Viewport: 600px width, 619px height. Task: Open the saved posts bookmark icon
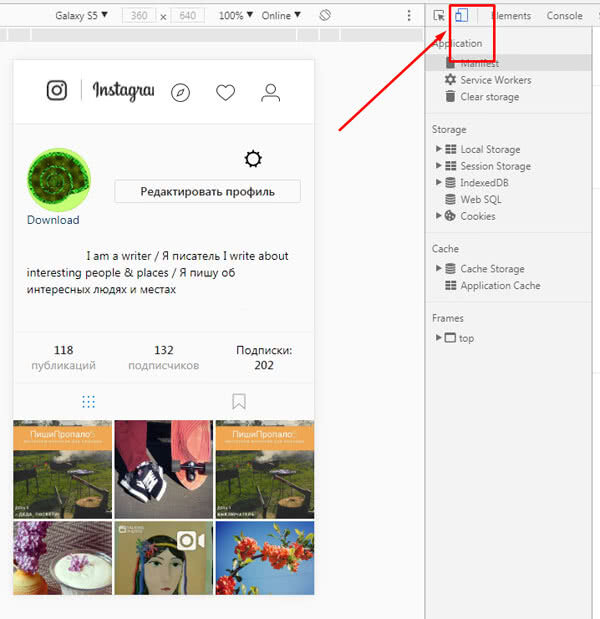pyautogui.click(x=239, y=401)
